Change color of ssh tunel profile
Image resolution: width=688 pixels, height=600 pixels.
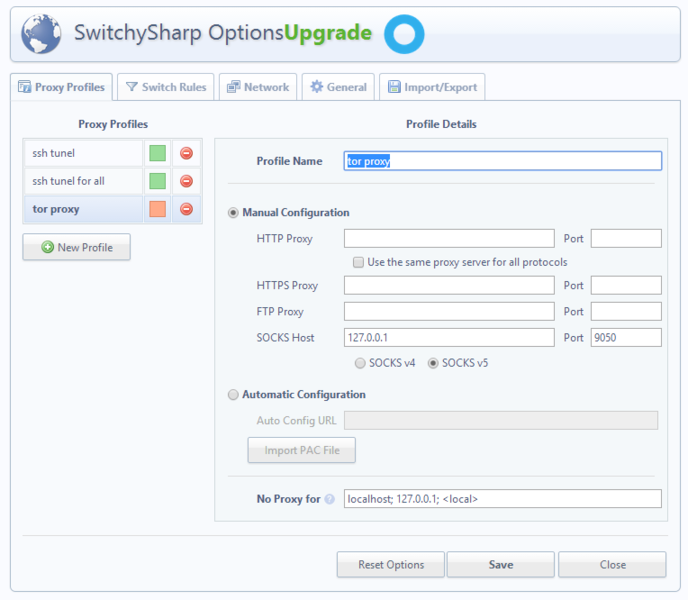tap(157, 153)
